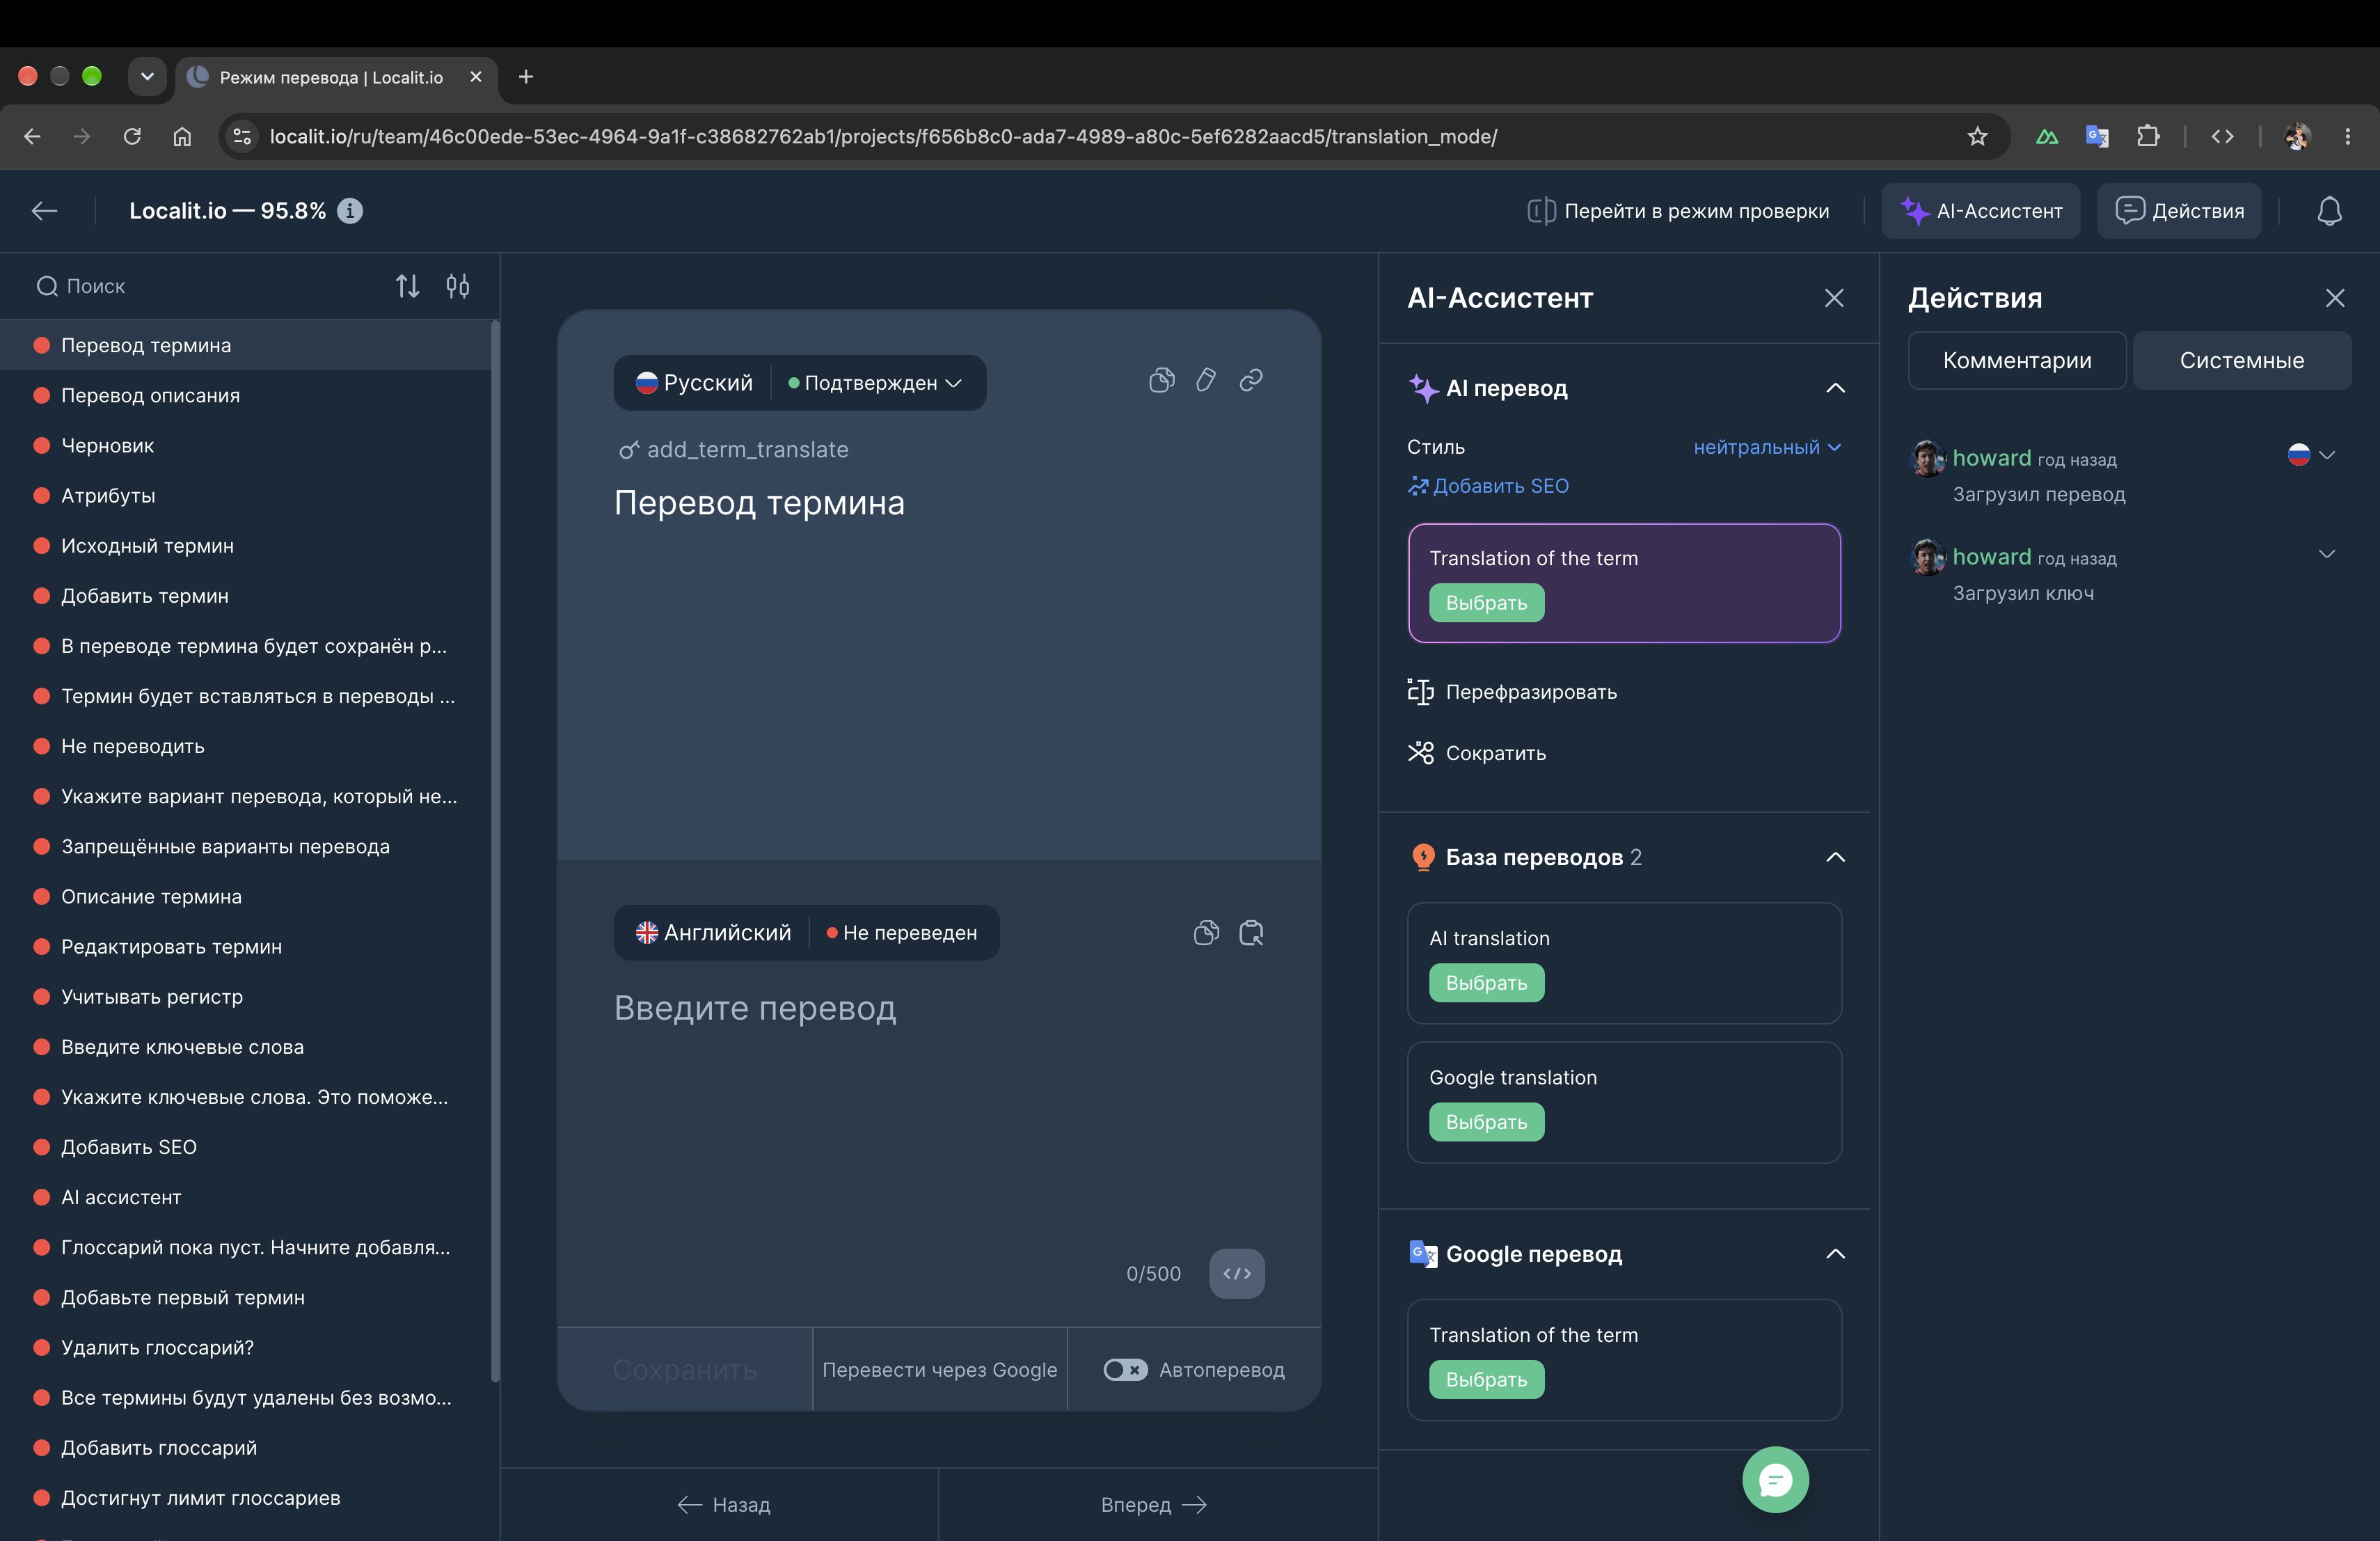
Task: Open the Подтвержден status dropdown
Action: 875,383
